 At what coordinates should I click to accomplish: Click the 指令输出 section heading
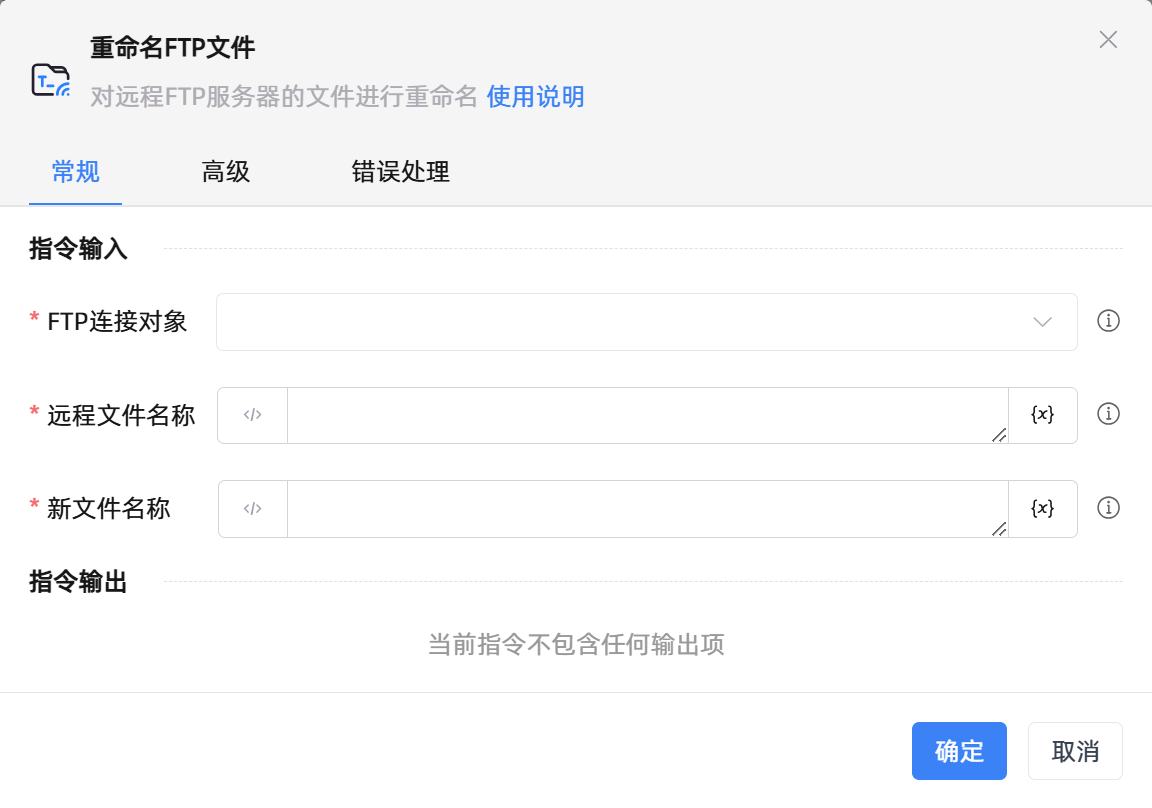click(78, 582)
